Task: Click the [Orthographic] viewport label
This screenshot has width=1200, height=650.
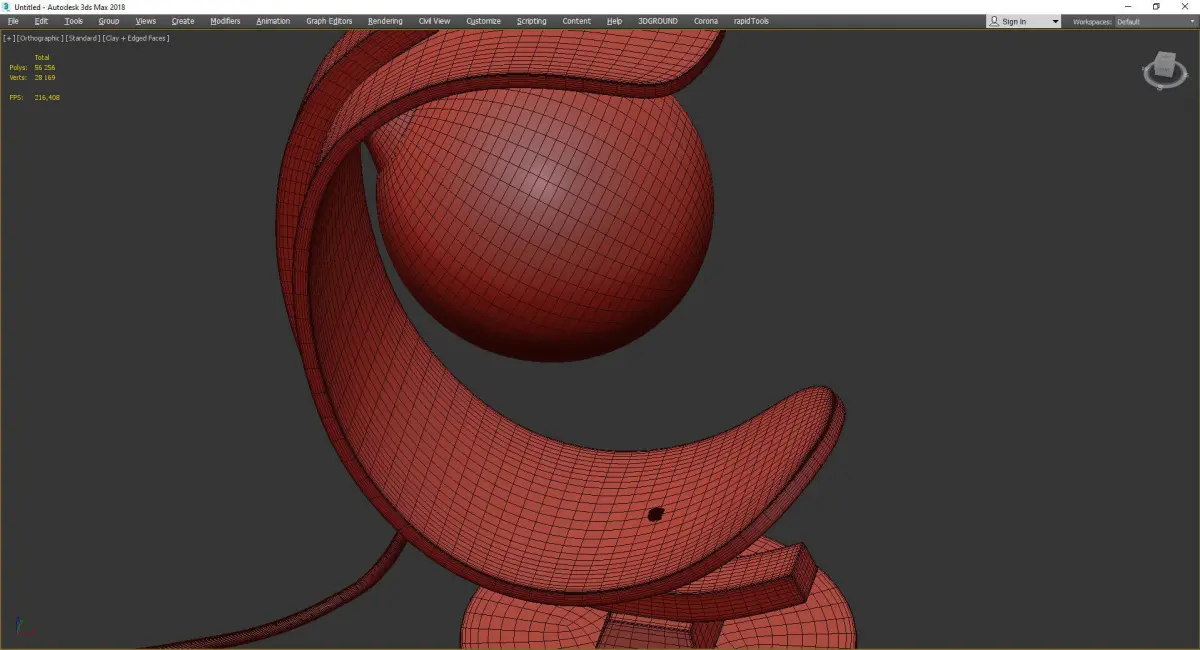Action: point(40,38)
